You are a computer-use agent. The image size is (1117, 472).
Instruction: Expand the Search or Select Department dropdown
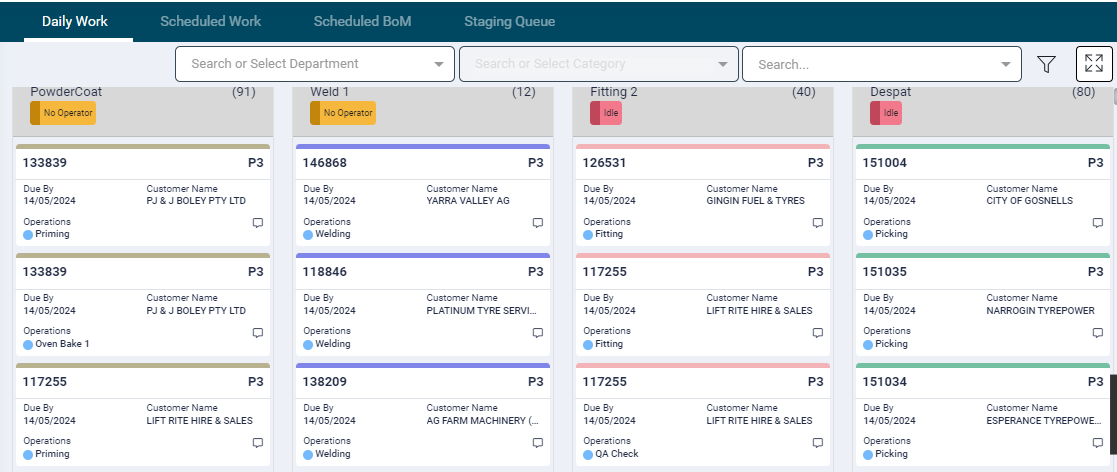[438, 65]
